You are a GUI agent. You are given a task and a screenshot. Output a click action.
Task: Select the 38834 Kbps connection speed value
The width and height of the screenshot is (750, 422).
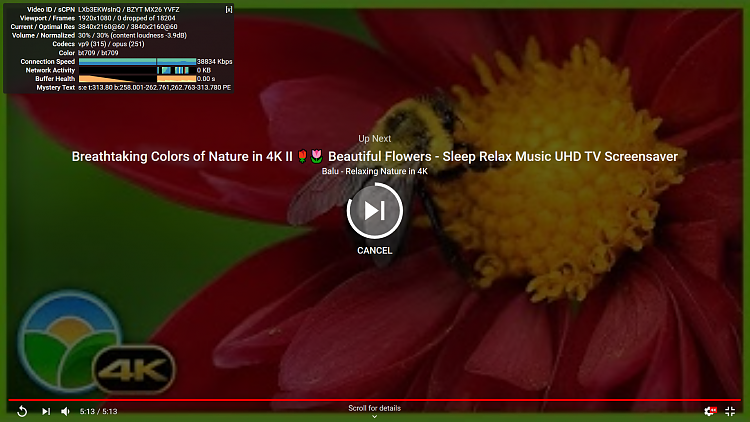214,62
